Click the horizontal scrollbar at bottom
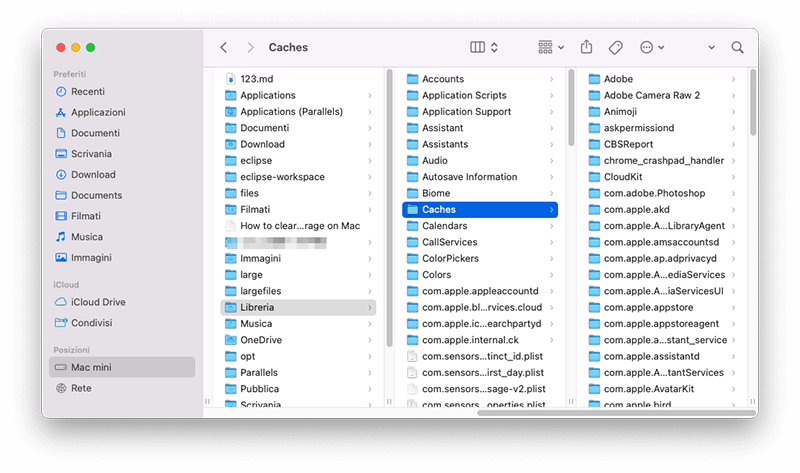The image size is (800, 473). pyautogui.click(x=616, y=413)
